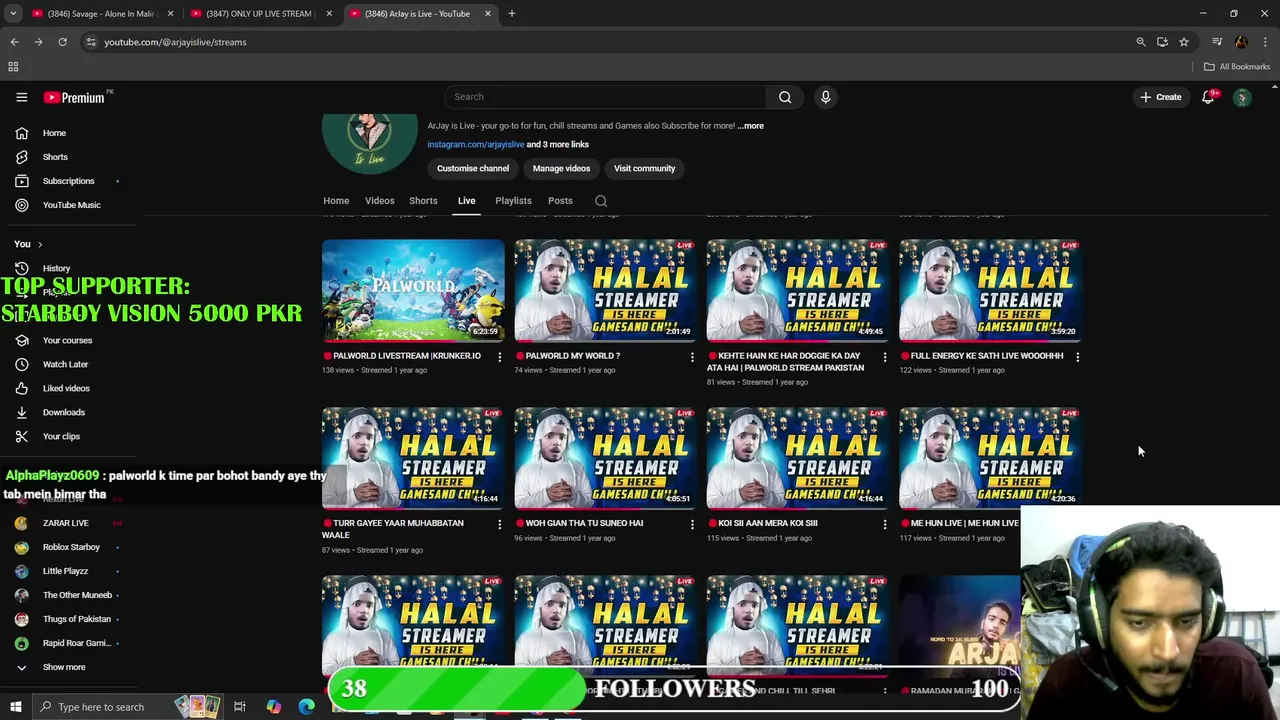Viewport: 1280px width, 720px height.
Task: Open the YouTube hamburger guide menu
Action: tap(21, 97)
